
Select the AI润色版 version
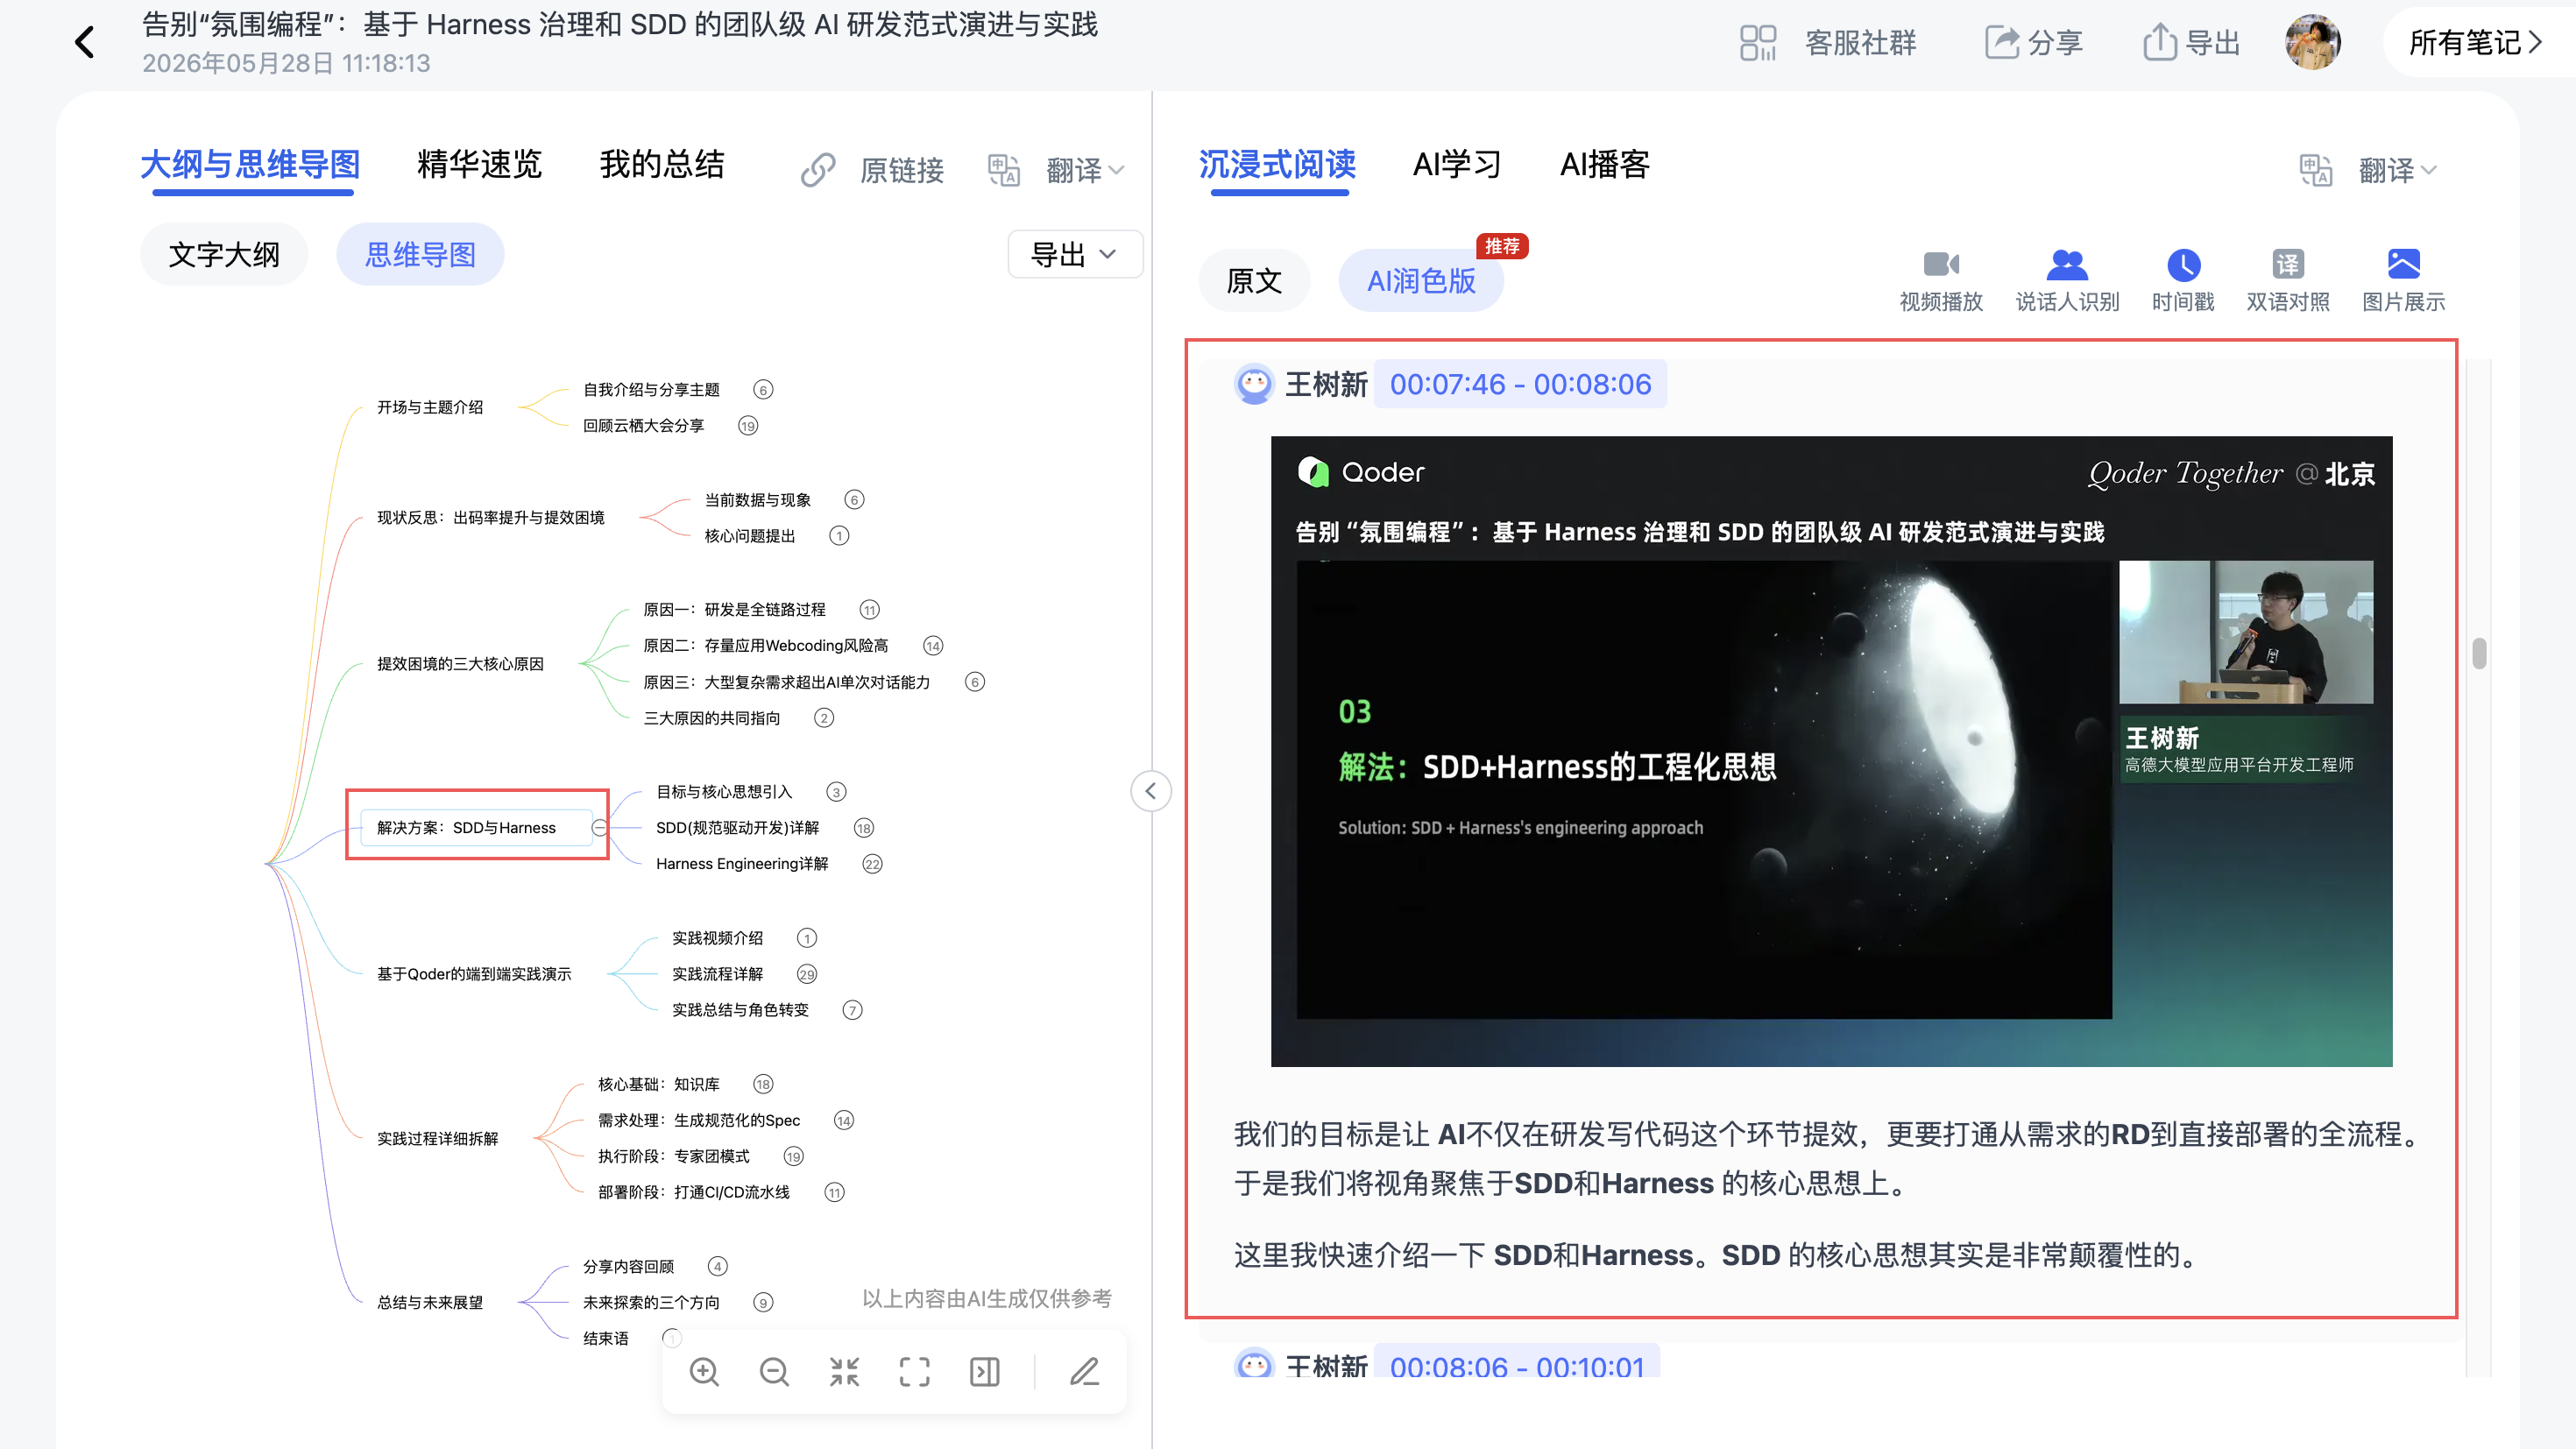point(1421,281)
